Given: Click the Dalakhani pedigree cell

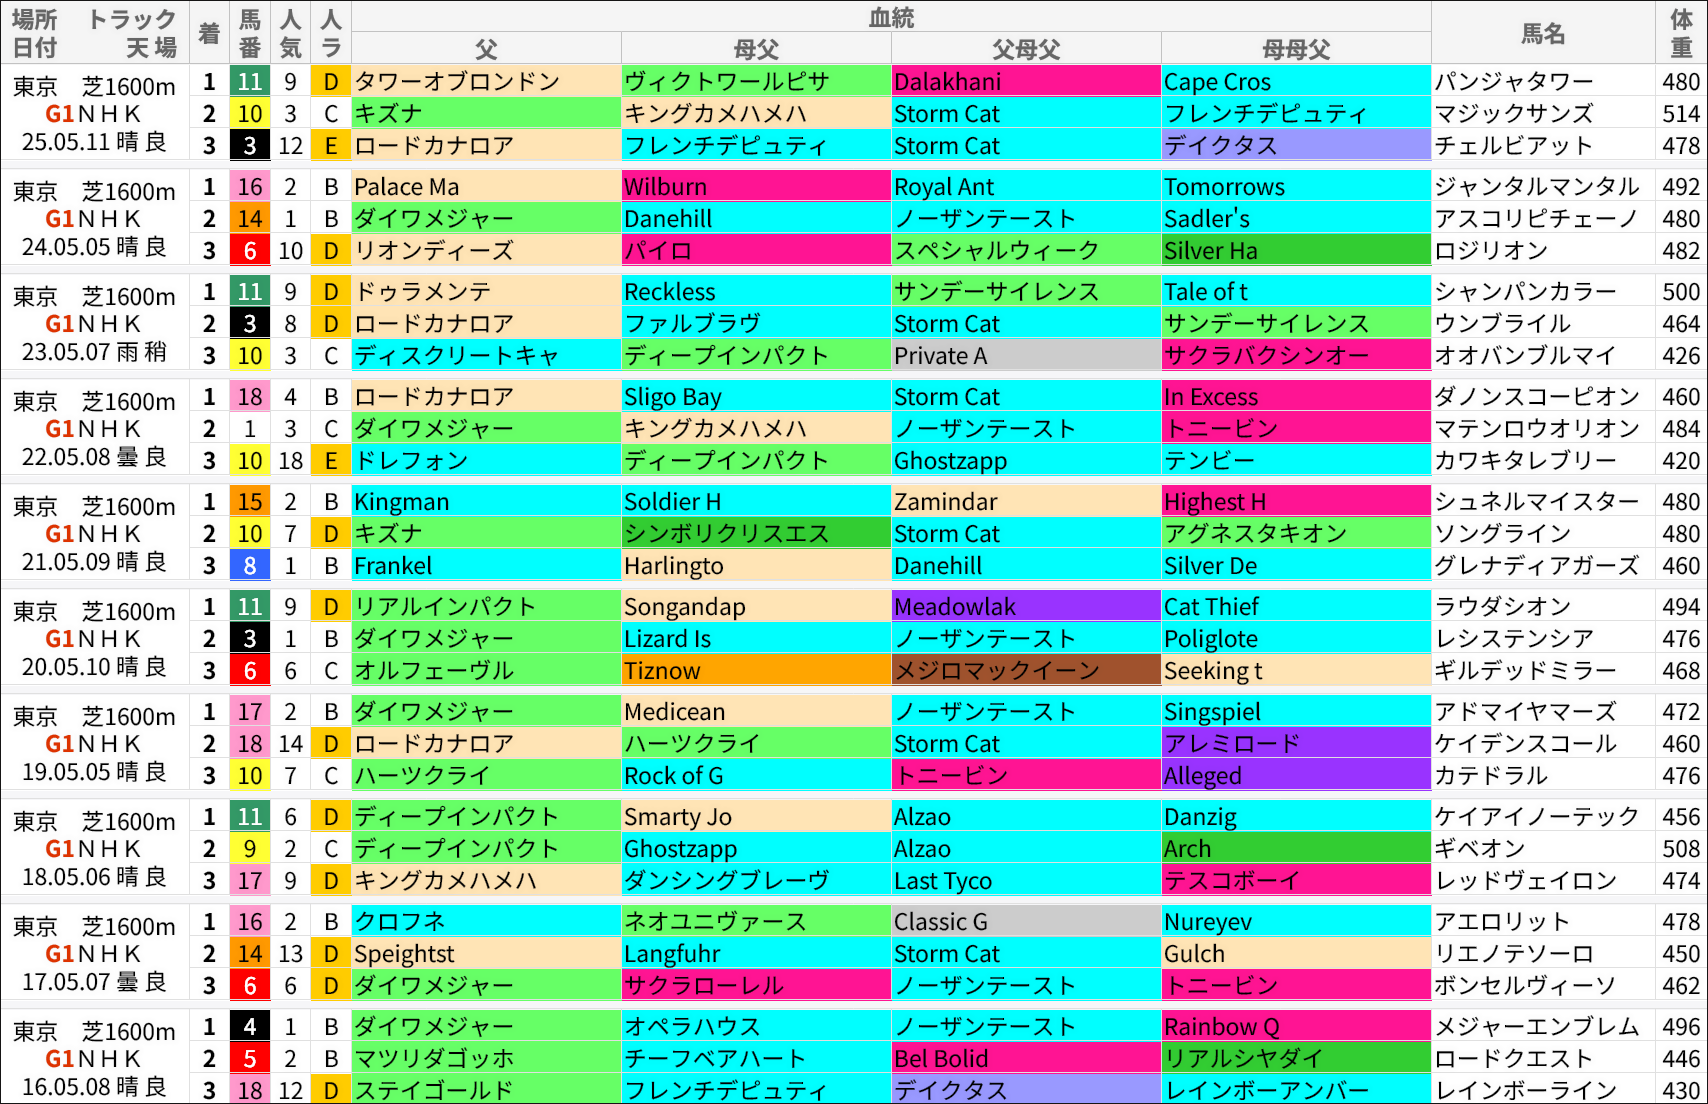Looking at the screenshot, I should 1026,82.
